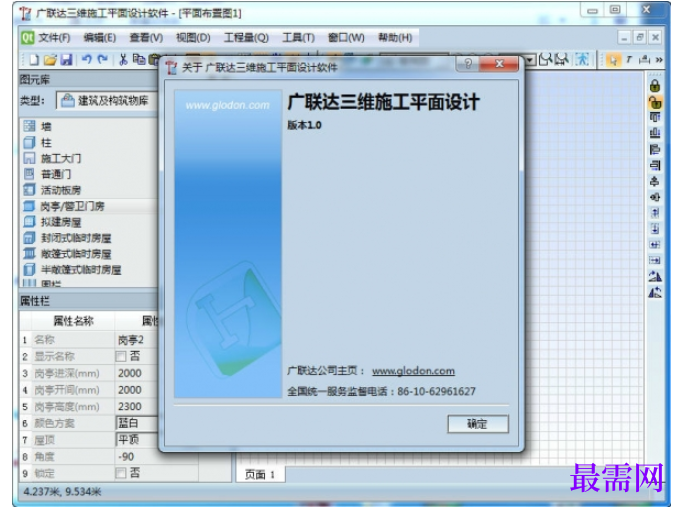Click the center vertically align icon

655,181
